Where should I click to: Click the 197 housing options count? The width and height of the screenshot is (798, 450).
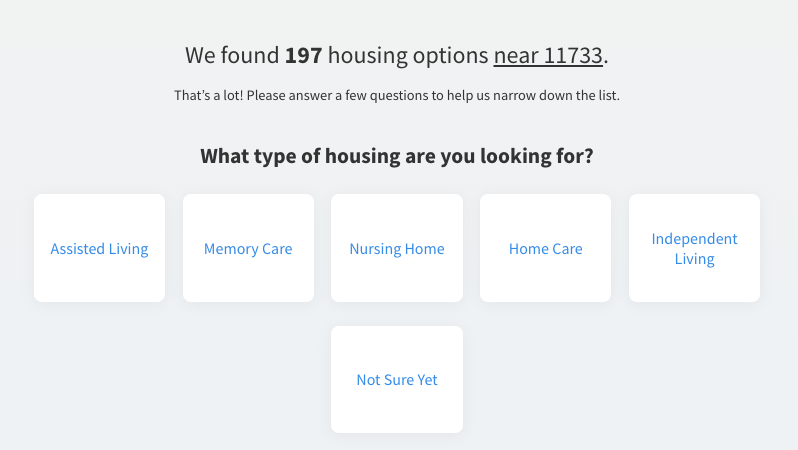pos(303,55)
